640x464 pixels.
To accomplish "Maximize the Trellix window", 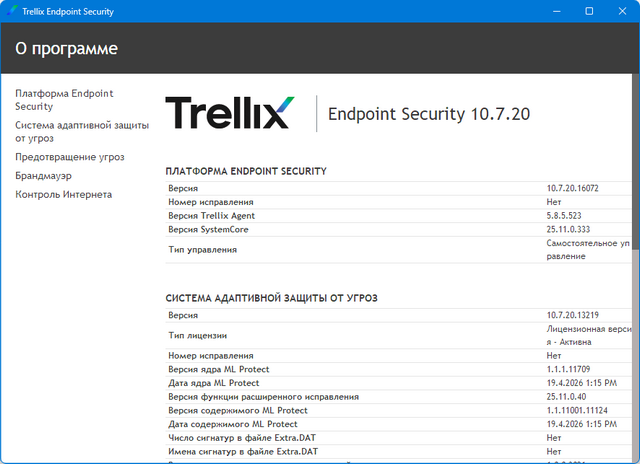I will 589,11.
